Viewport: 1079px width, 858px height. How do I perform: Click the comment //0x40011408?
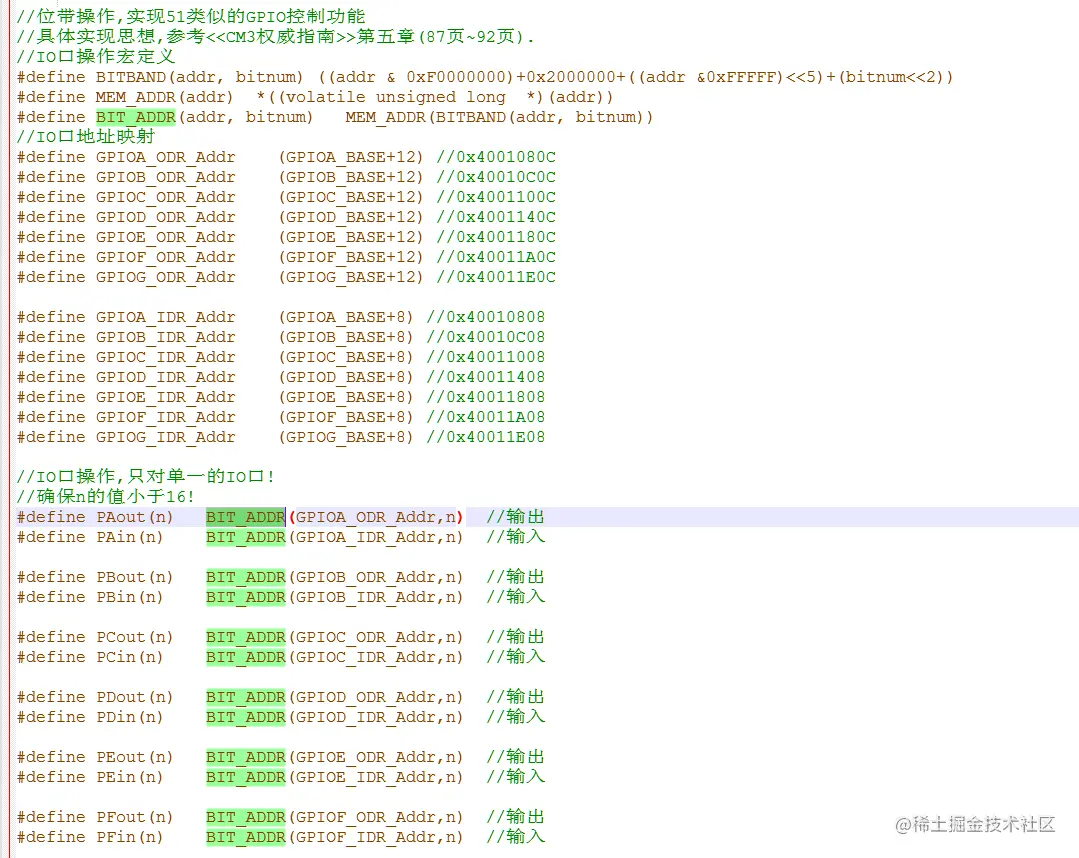pos(485,377)
